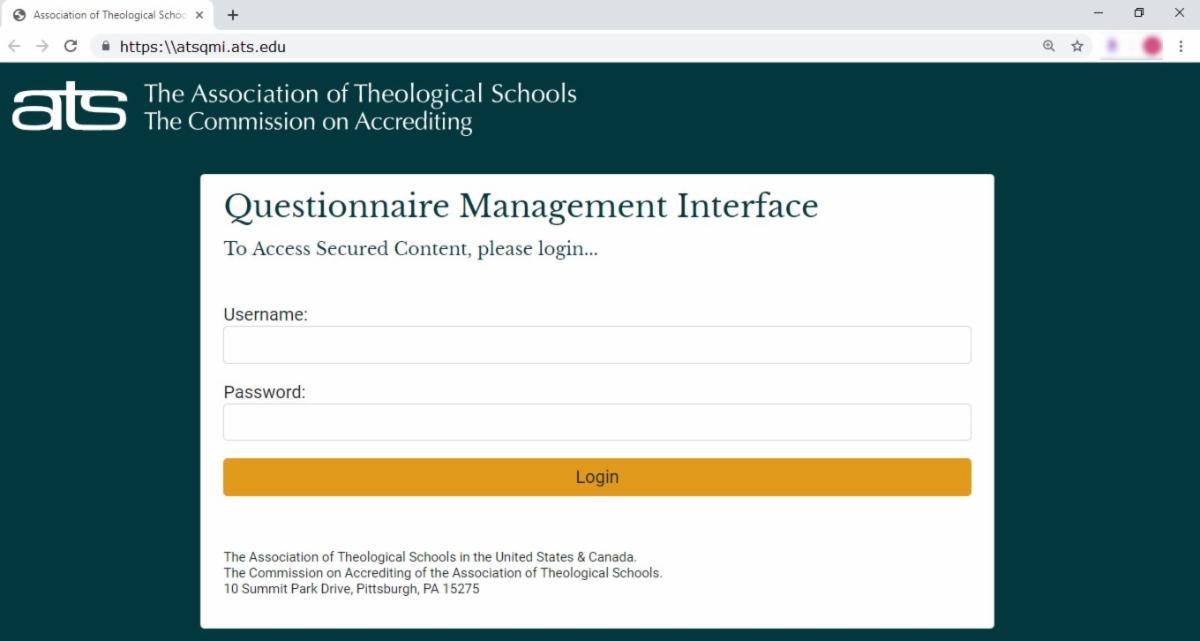Viewport: 1200px width, 641px height.
Task: Click into the Username field
Action: coord(597,345)
